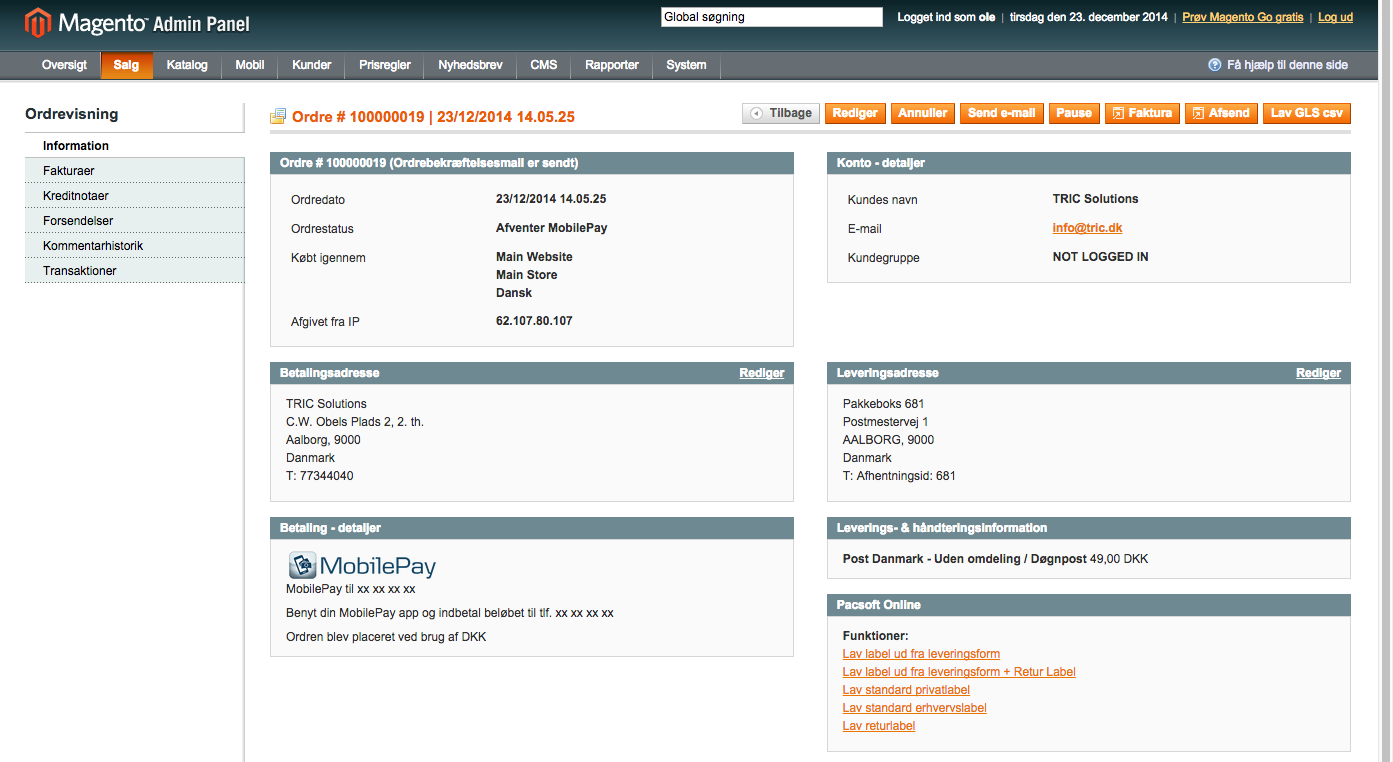Switch to the Fakturaer tab
The width and height of the screenshot is (1393, 762).
tap(69, 171)
